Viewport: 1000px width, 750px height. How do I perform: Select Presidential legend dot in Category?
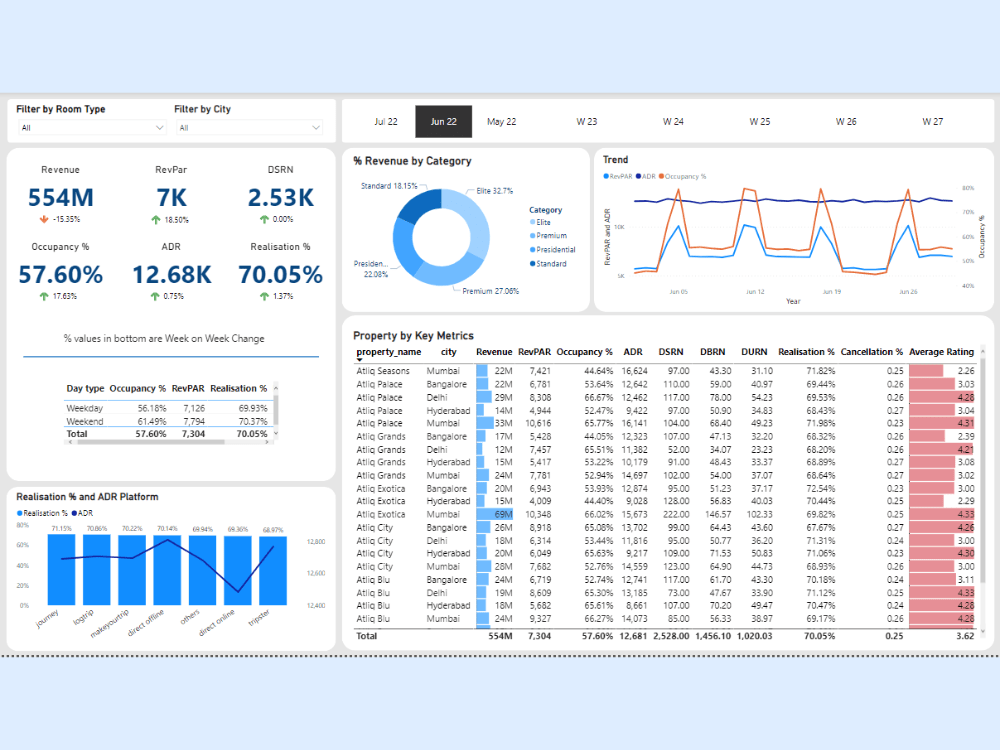[x=533, y=249]
